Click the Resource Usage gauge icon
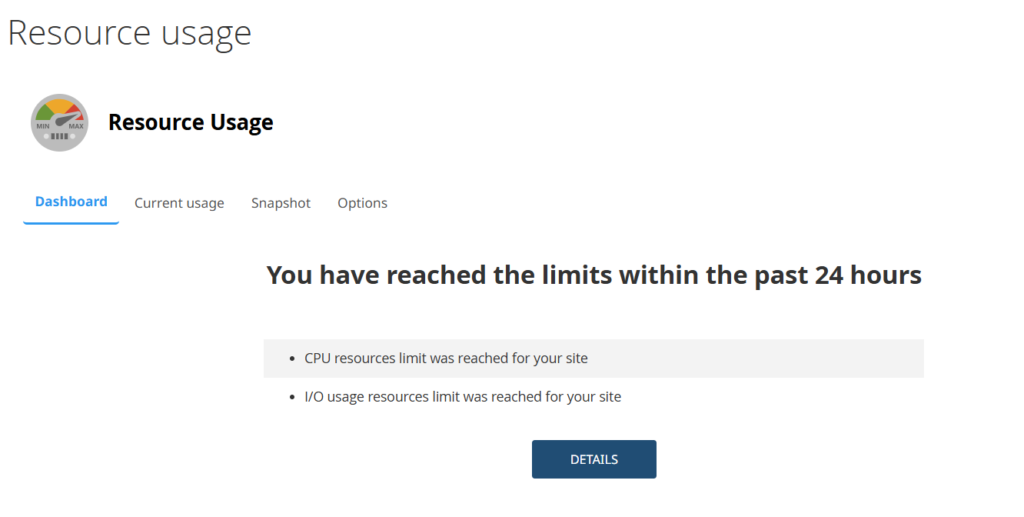This screenshot has width=1024, height=517. coord(60,122)
